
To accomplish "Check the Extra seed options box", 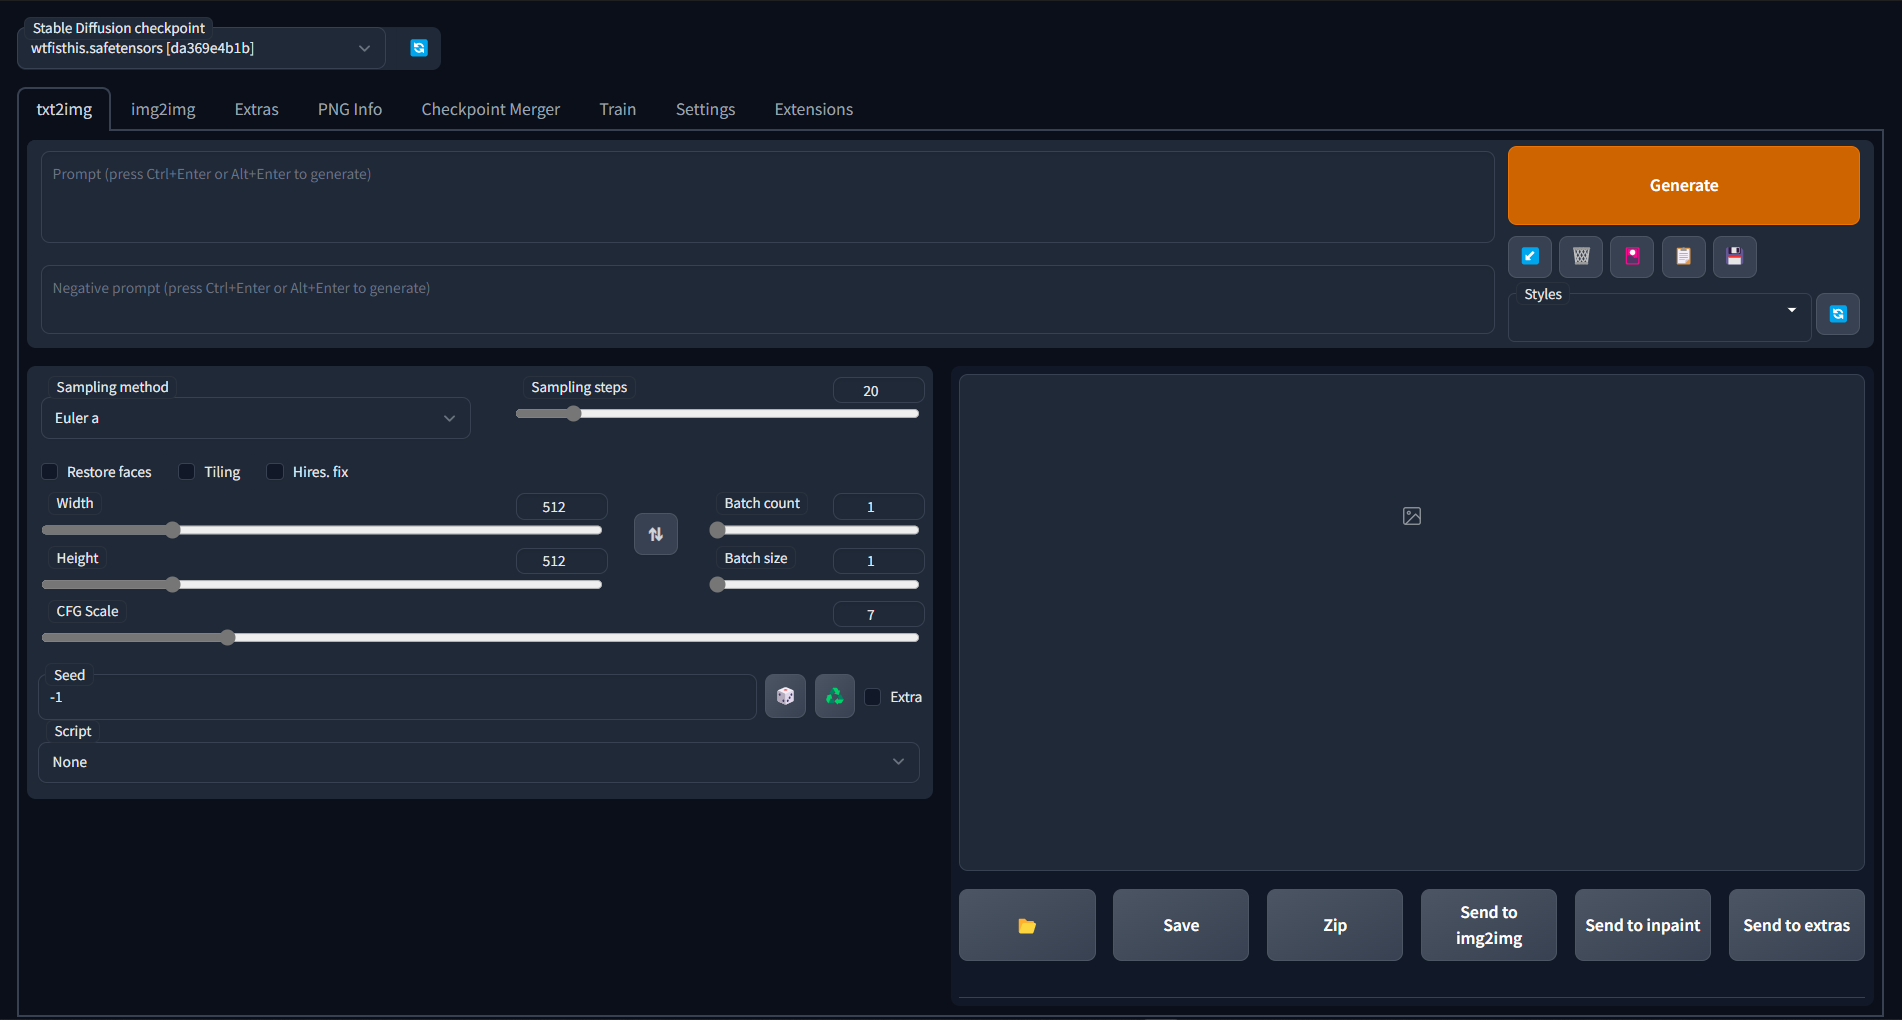I will (x=873, y=697).
